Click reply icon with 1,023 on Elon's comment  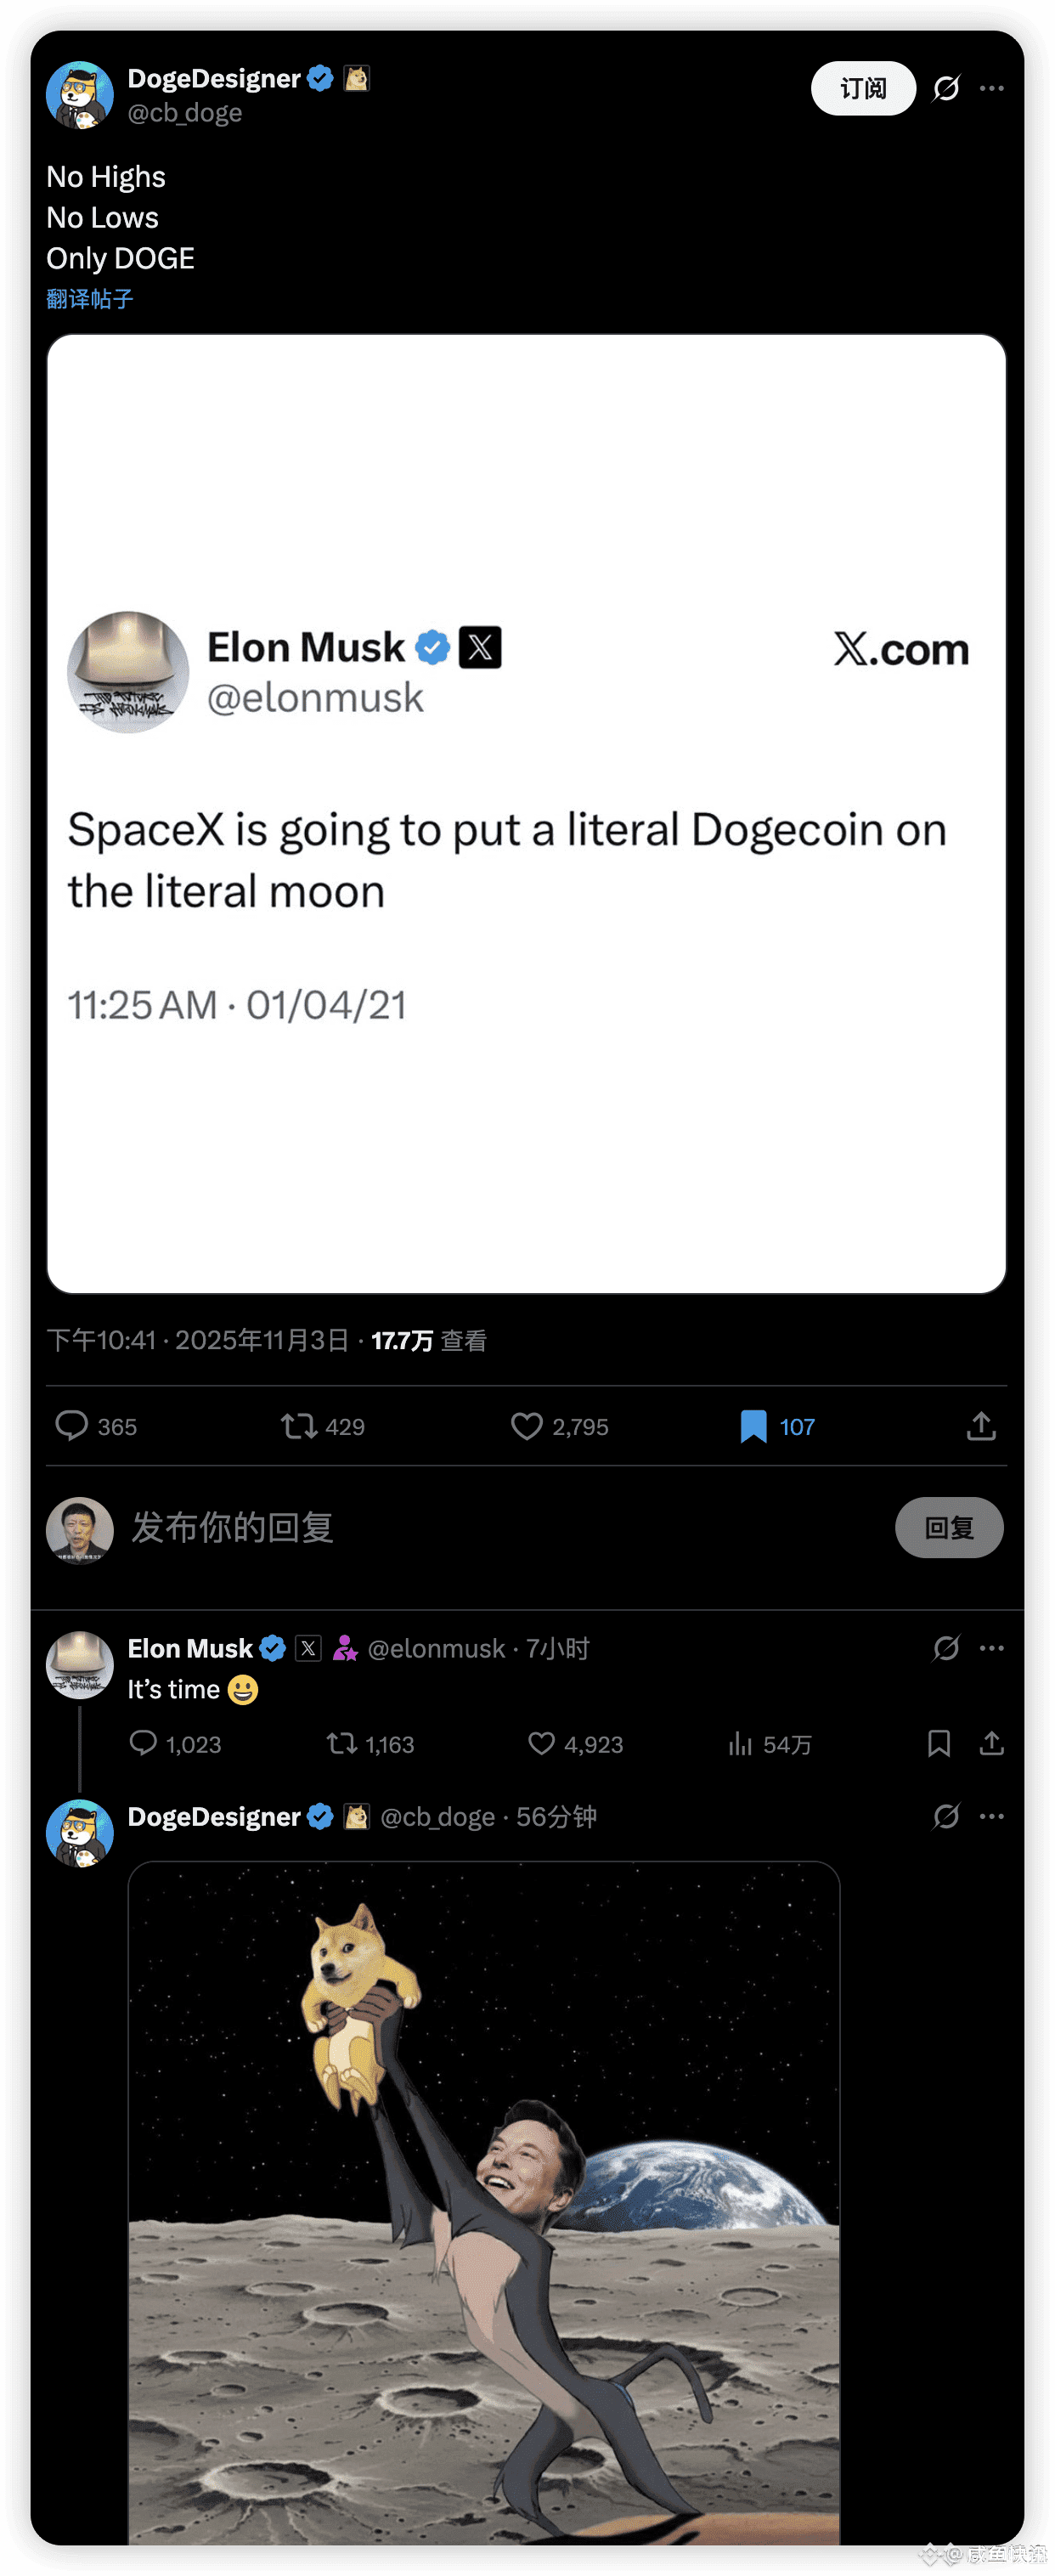coord(143,1743)
